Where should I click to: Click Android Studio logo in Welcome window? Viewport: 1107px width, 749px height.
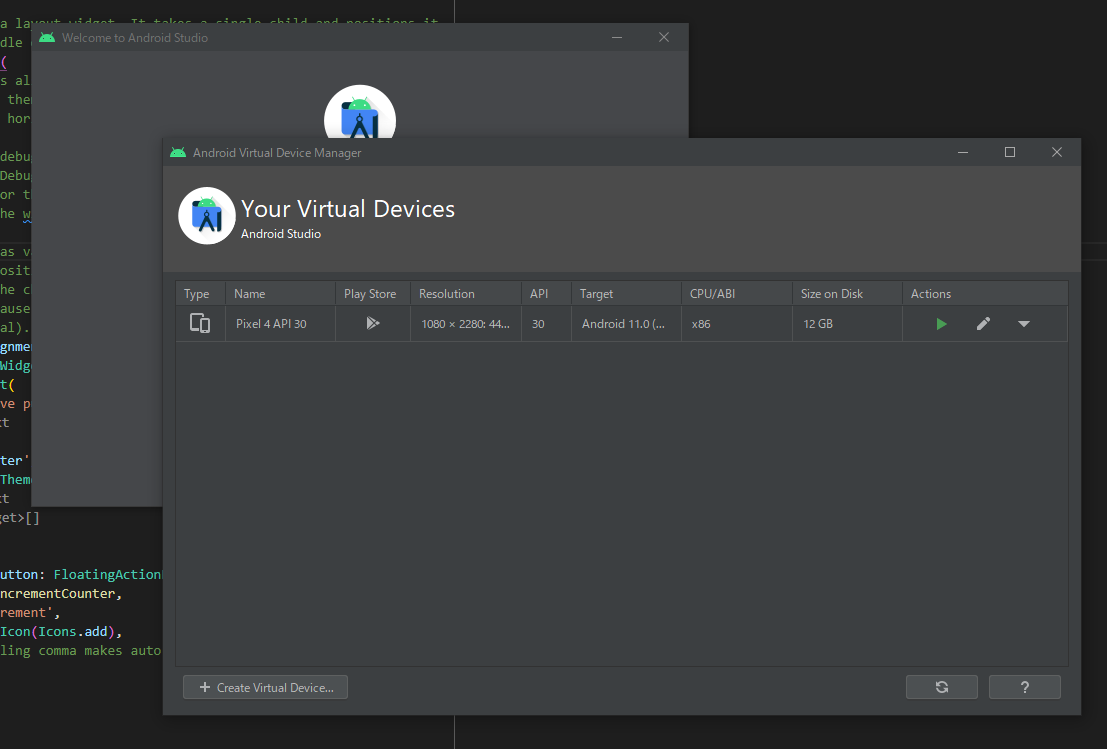[360, 112]
